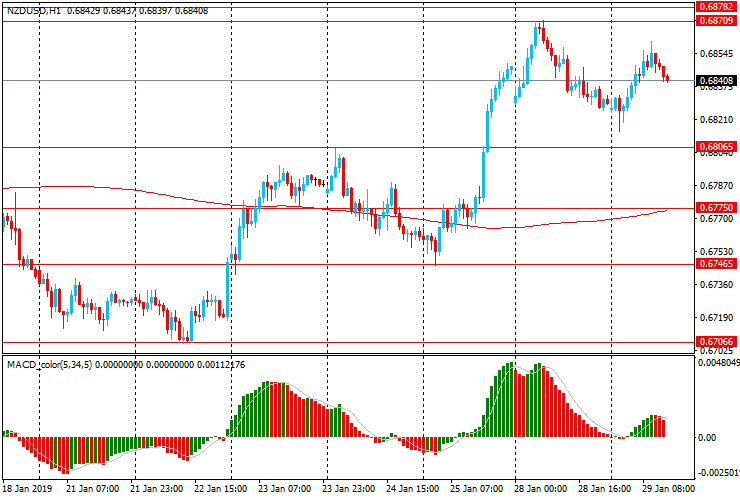This screenshot has height=500, width=740.
Task: Click the current price label 0.68408
Action: coord(716,80)
